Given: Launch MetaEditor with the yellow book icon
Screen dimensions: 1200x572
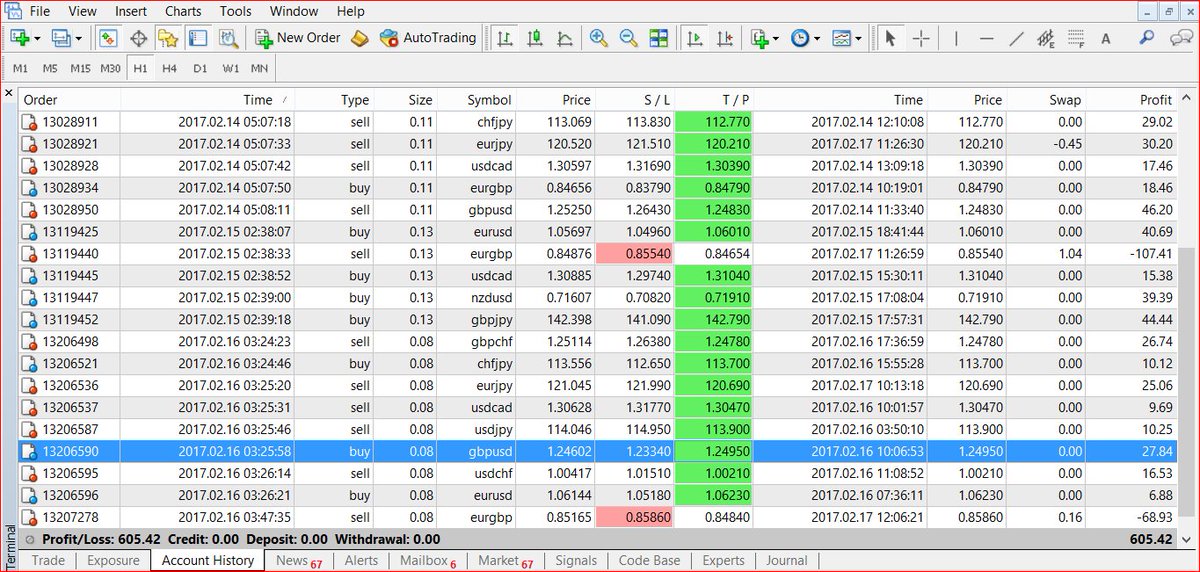Looking at the screenshot, I should 361,38.
